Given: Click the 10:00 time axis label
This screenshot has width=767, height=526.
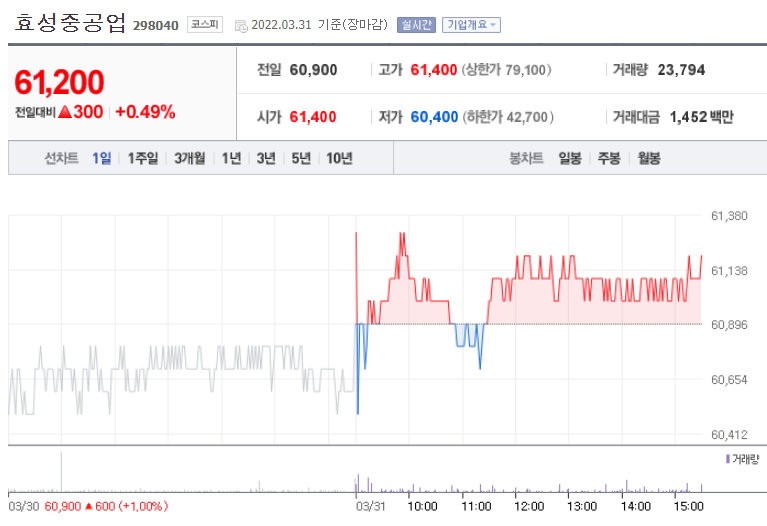Looking at the screenshot, I should click(x=422, y=506).
